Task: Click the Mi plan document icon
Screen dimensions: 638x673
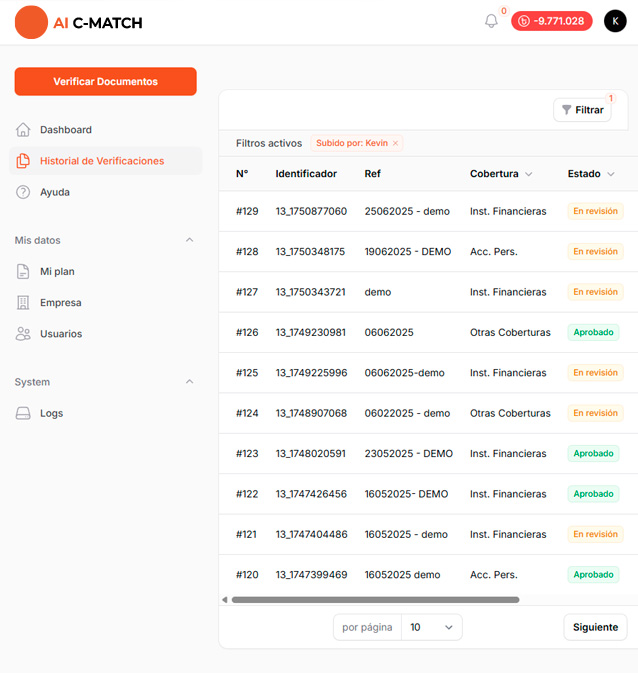Action: click(23, 271)
